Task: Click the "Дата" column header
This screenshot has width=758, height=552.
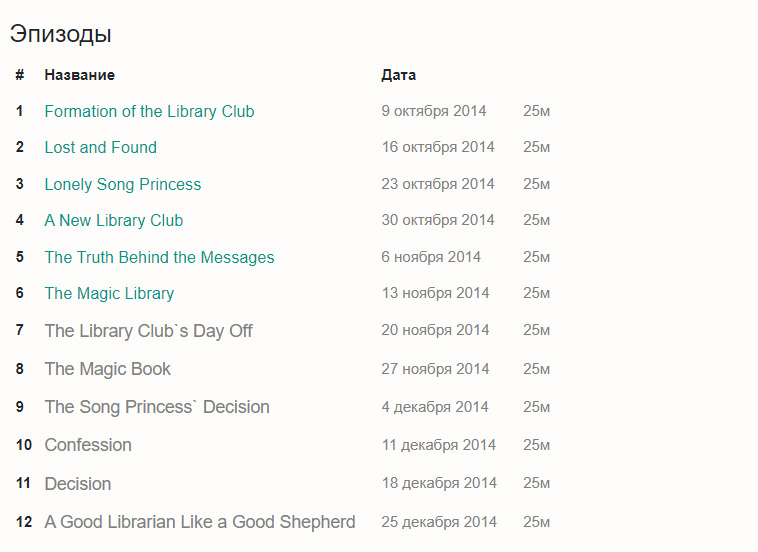Action: tap(398, 75)
